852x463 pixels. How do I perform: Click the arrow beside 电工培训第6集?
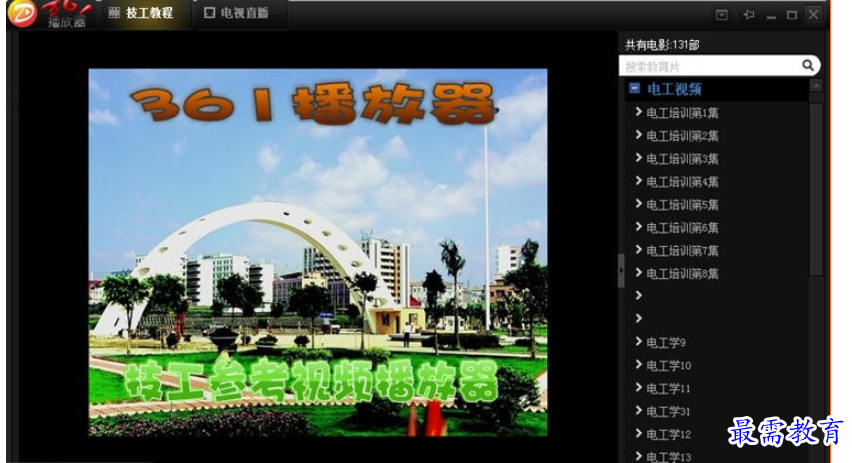639,227
